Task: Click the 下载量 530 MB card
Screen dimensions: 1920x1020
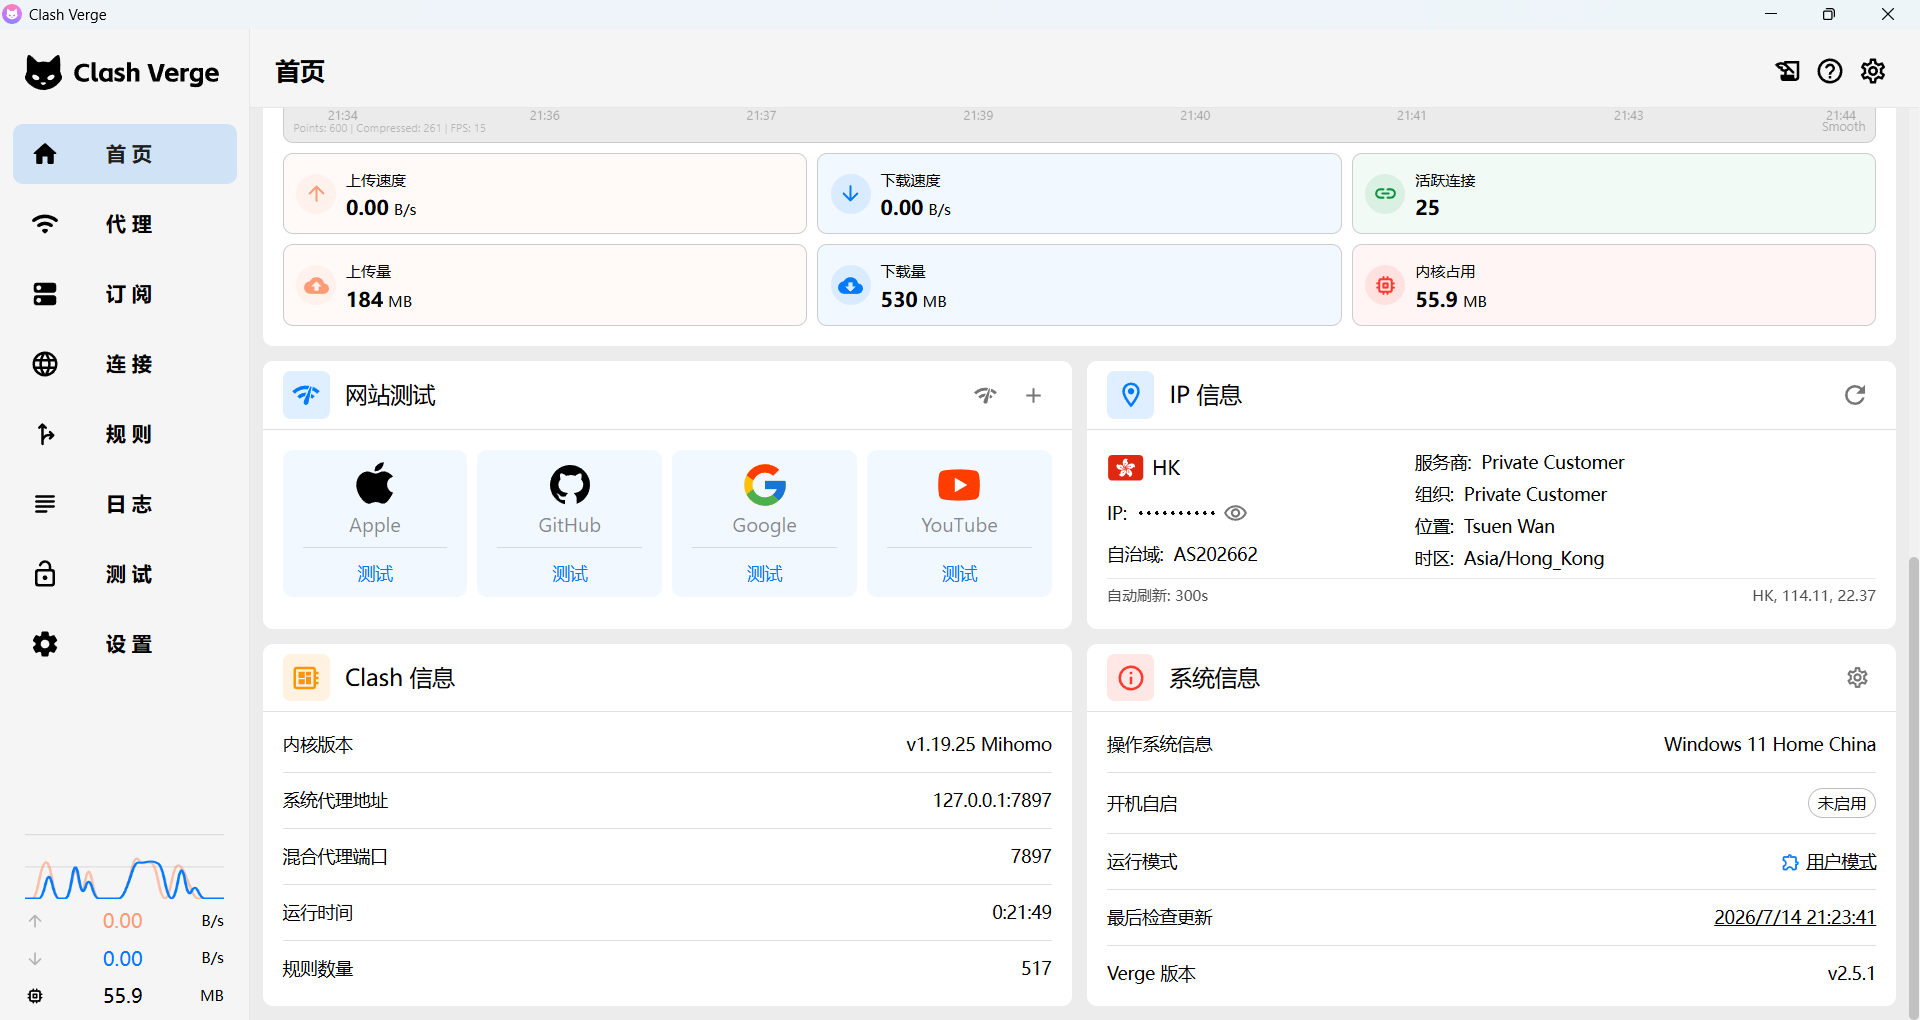Action: click(x=1079, y=286)
